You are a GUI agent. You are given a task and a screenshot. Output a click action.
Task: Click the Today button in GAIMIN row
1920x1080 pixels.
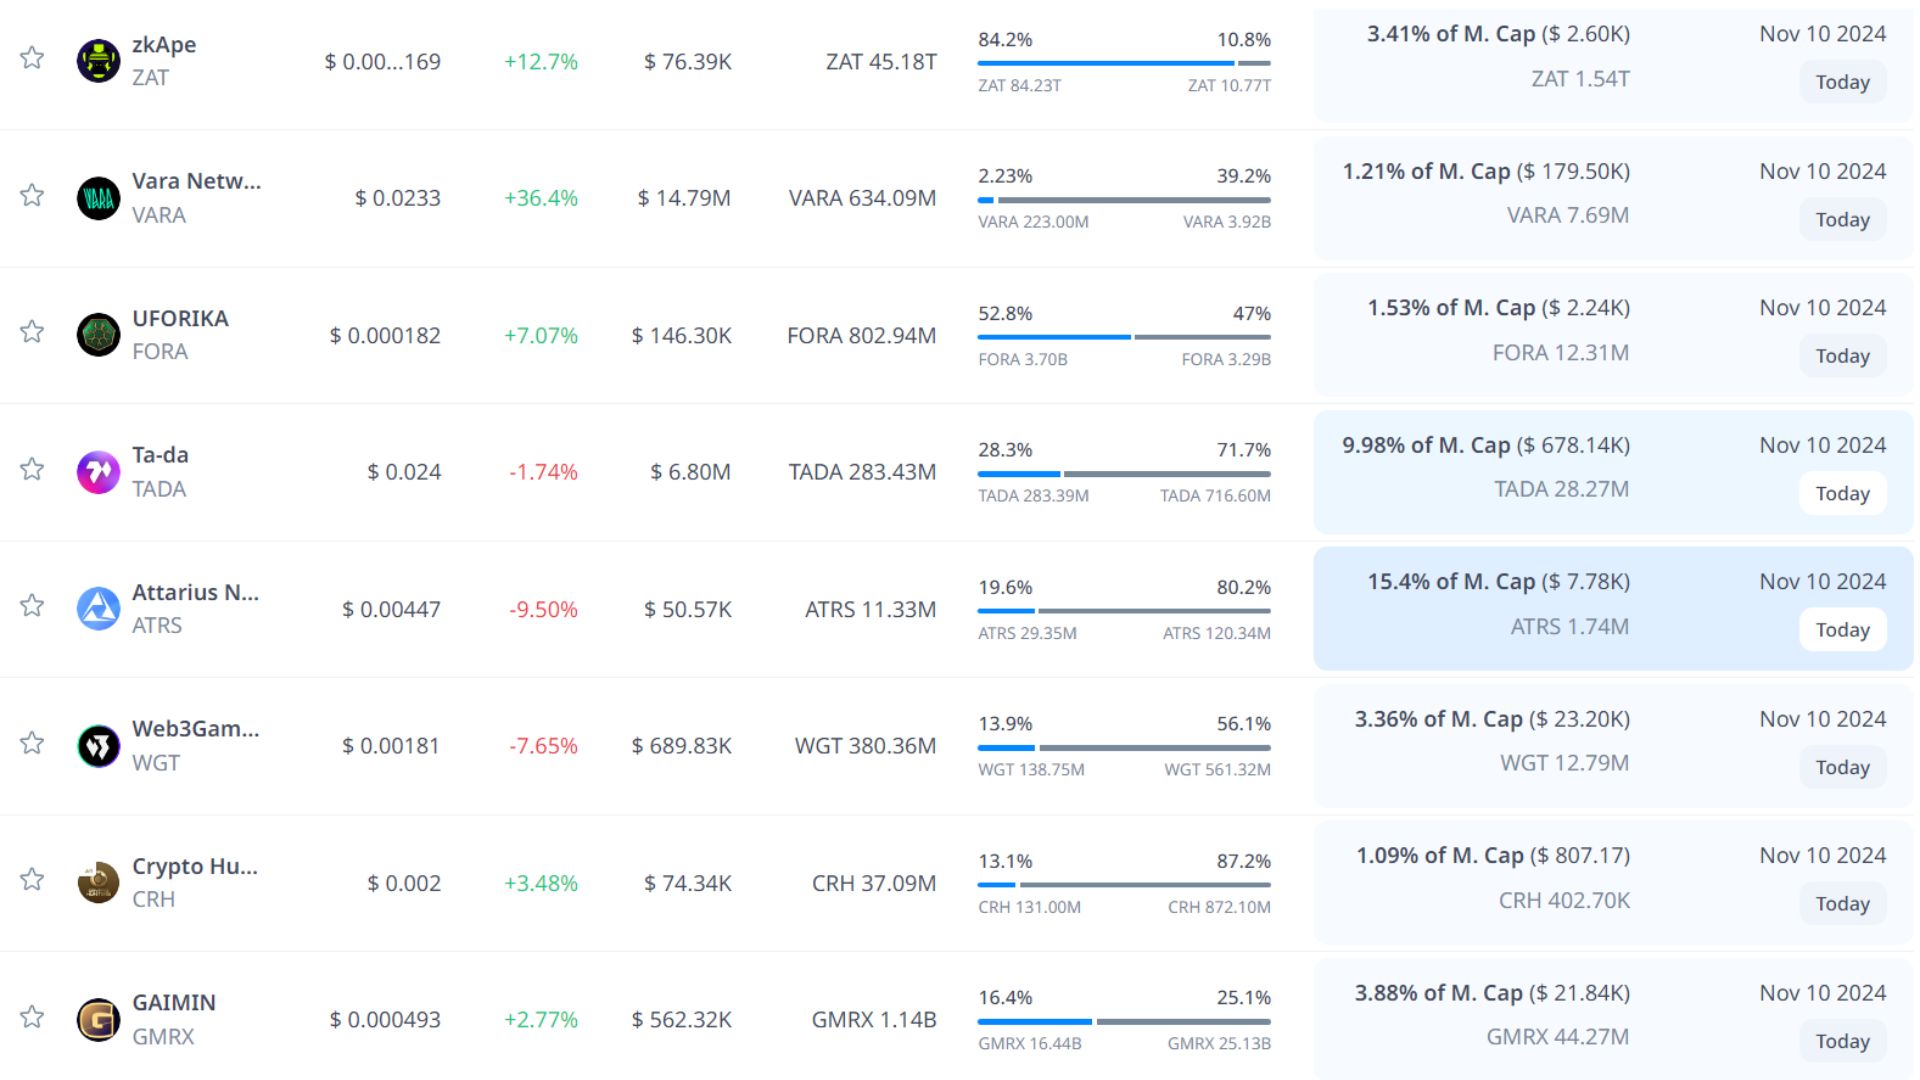[1842, 1041]
